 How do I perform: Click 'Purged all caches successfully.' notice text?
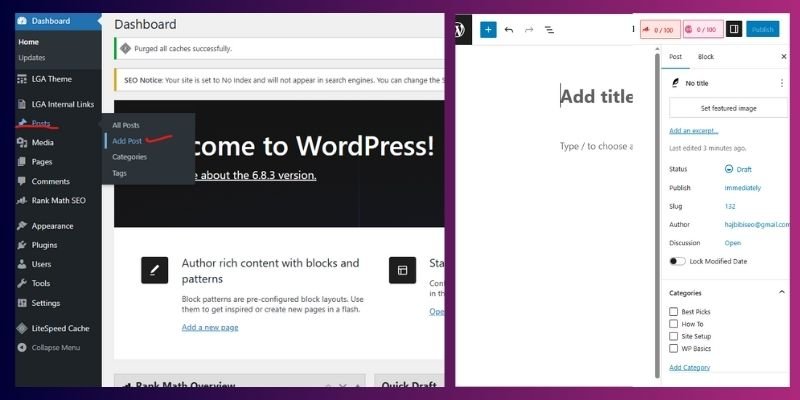click(183, 49)
